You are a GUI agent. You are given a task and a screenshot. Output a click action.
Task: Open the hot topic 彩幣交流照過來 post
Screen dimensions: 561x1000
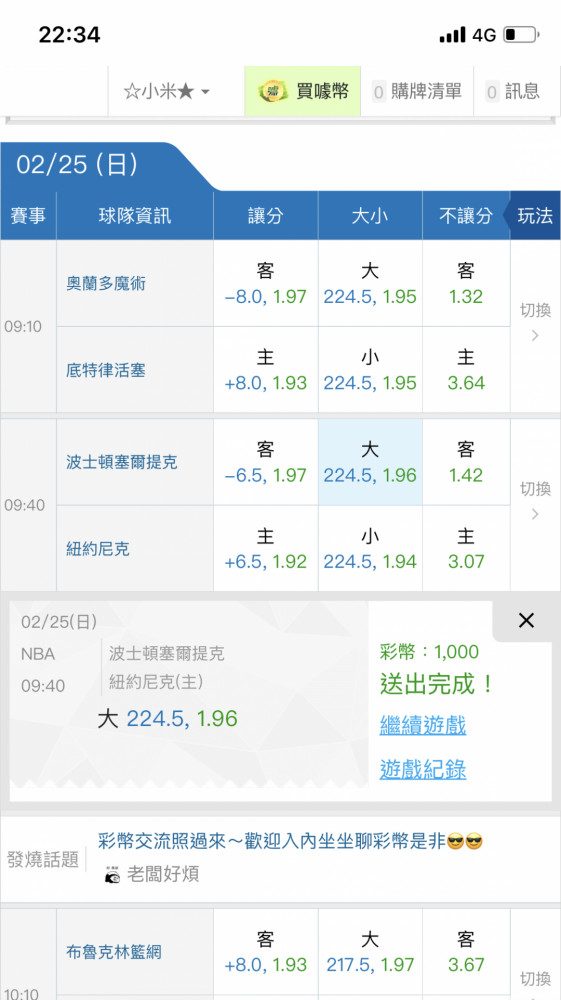(290, 841)
